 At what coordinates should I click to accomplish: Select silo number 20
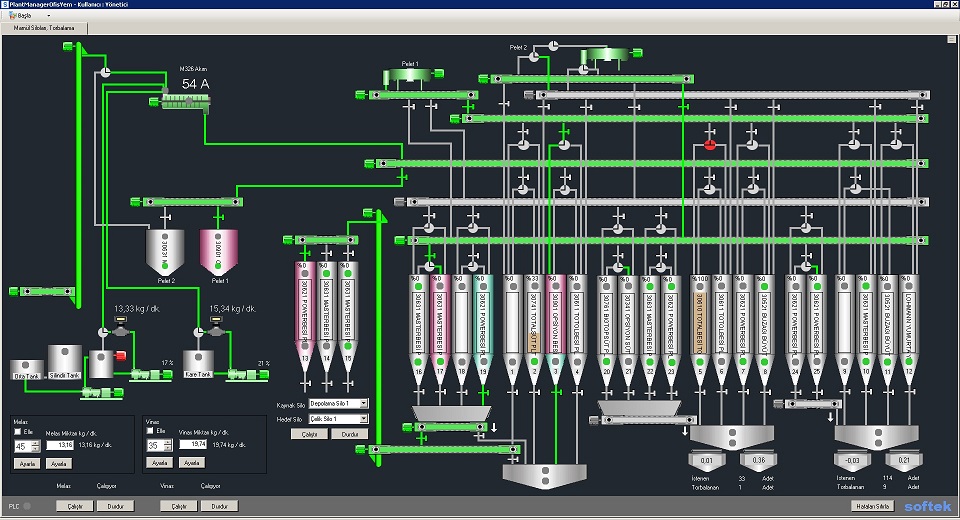[606, 328]
